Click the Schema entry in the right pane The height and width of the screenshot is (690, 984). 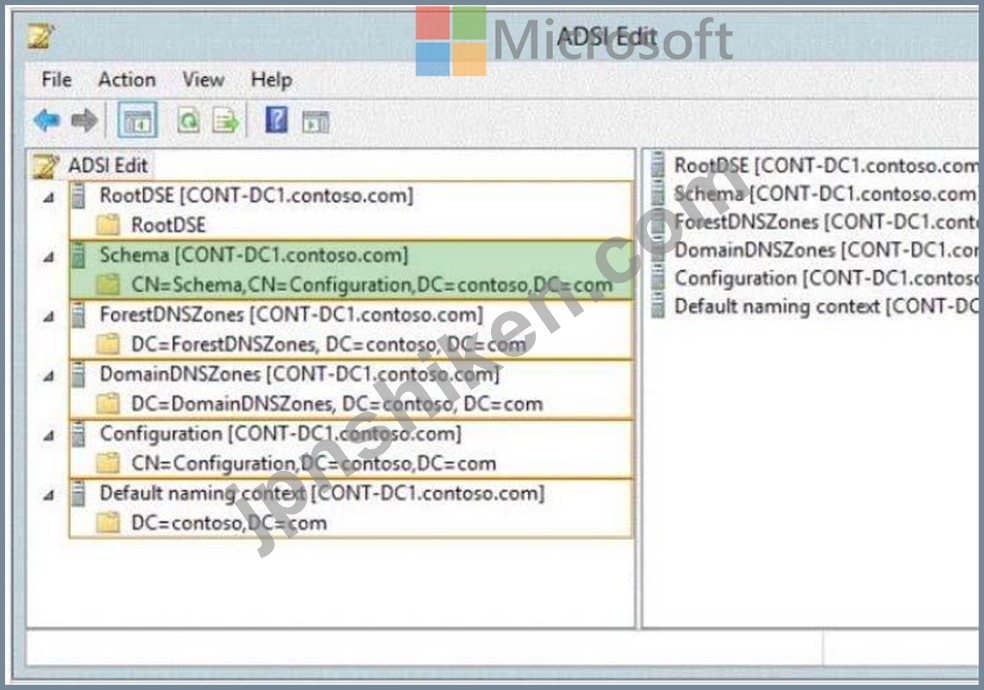(x=825, y=194)
